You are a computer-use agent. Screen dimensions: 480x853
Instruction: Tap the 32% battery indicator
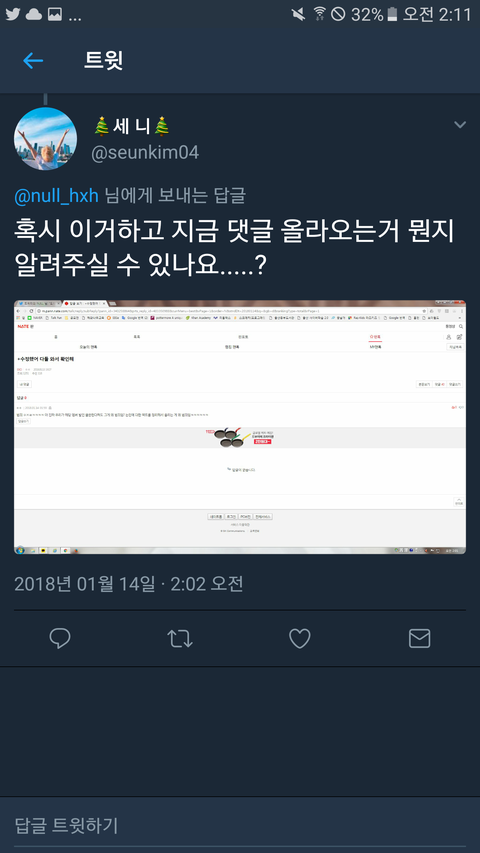coord(374,15)
